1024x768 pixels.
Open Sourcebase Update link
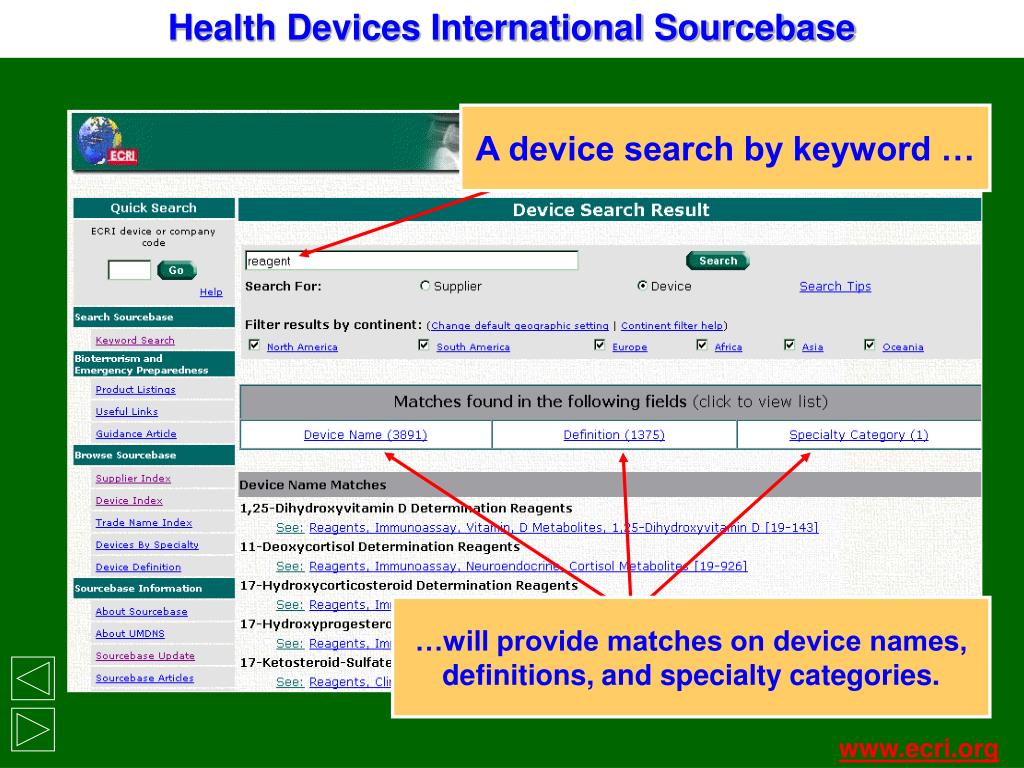pos(145,656)
